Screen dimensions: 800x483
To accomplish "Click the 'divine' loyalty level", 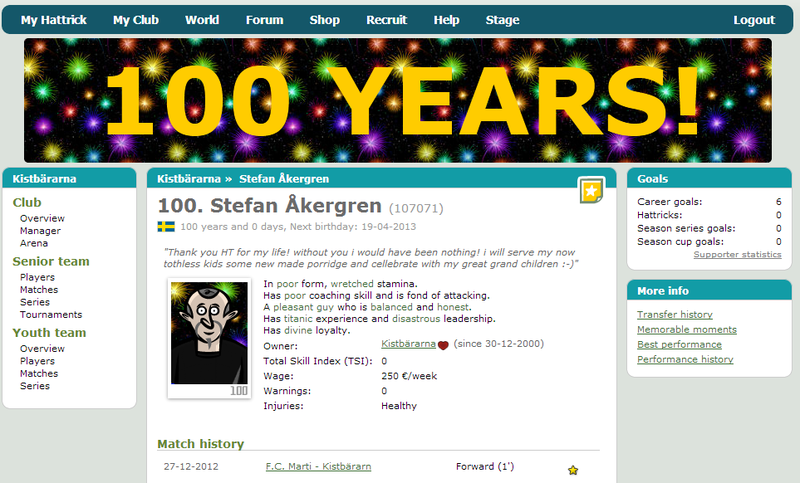I will (298, 331).
